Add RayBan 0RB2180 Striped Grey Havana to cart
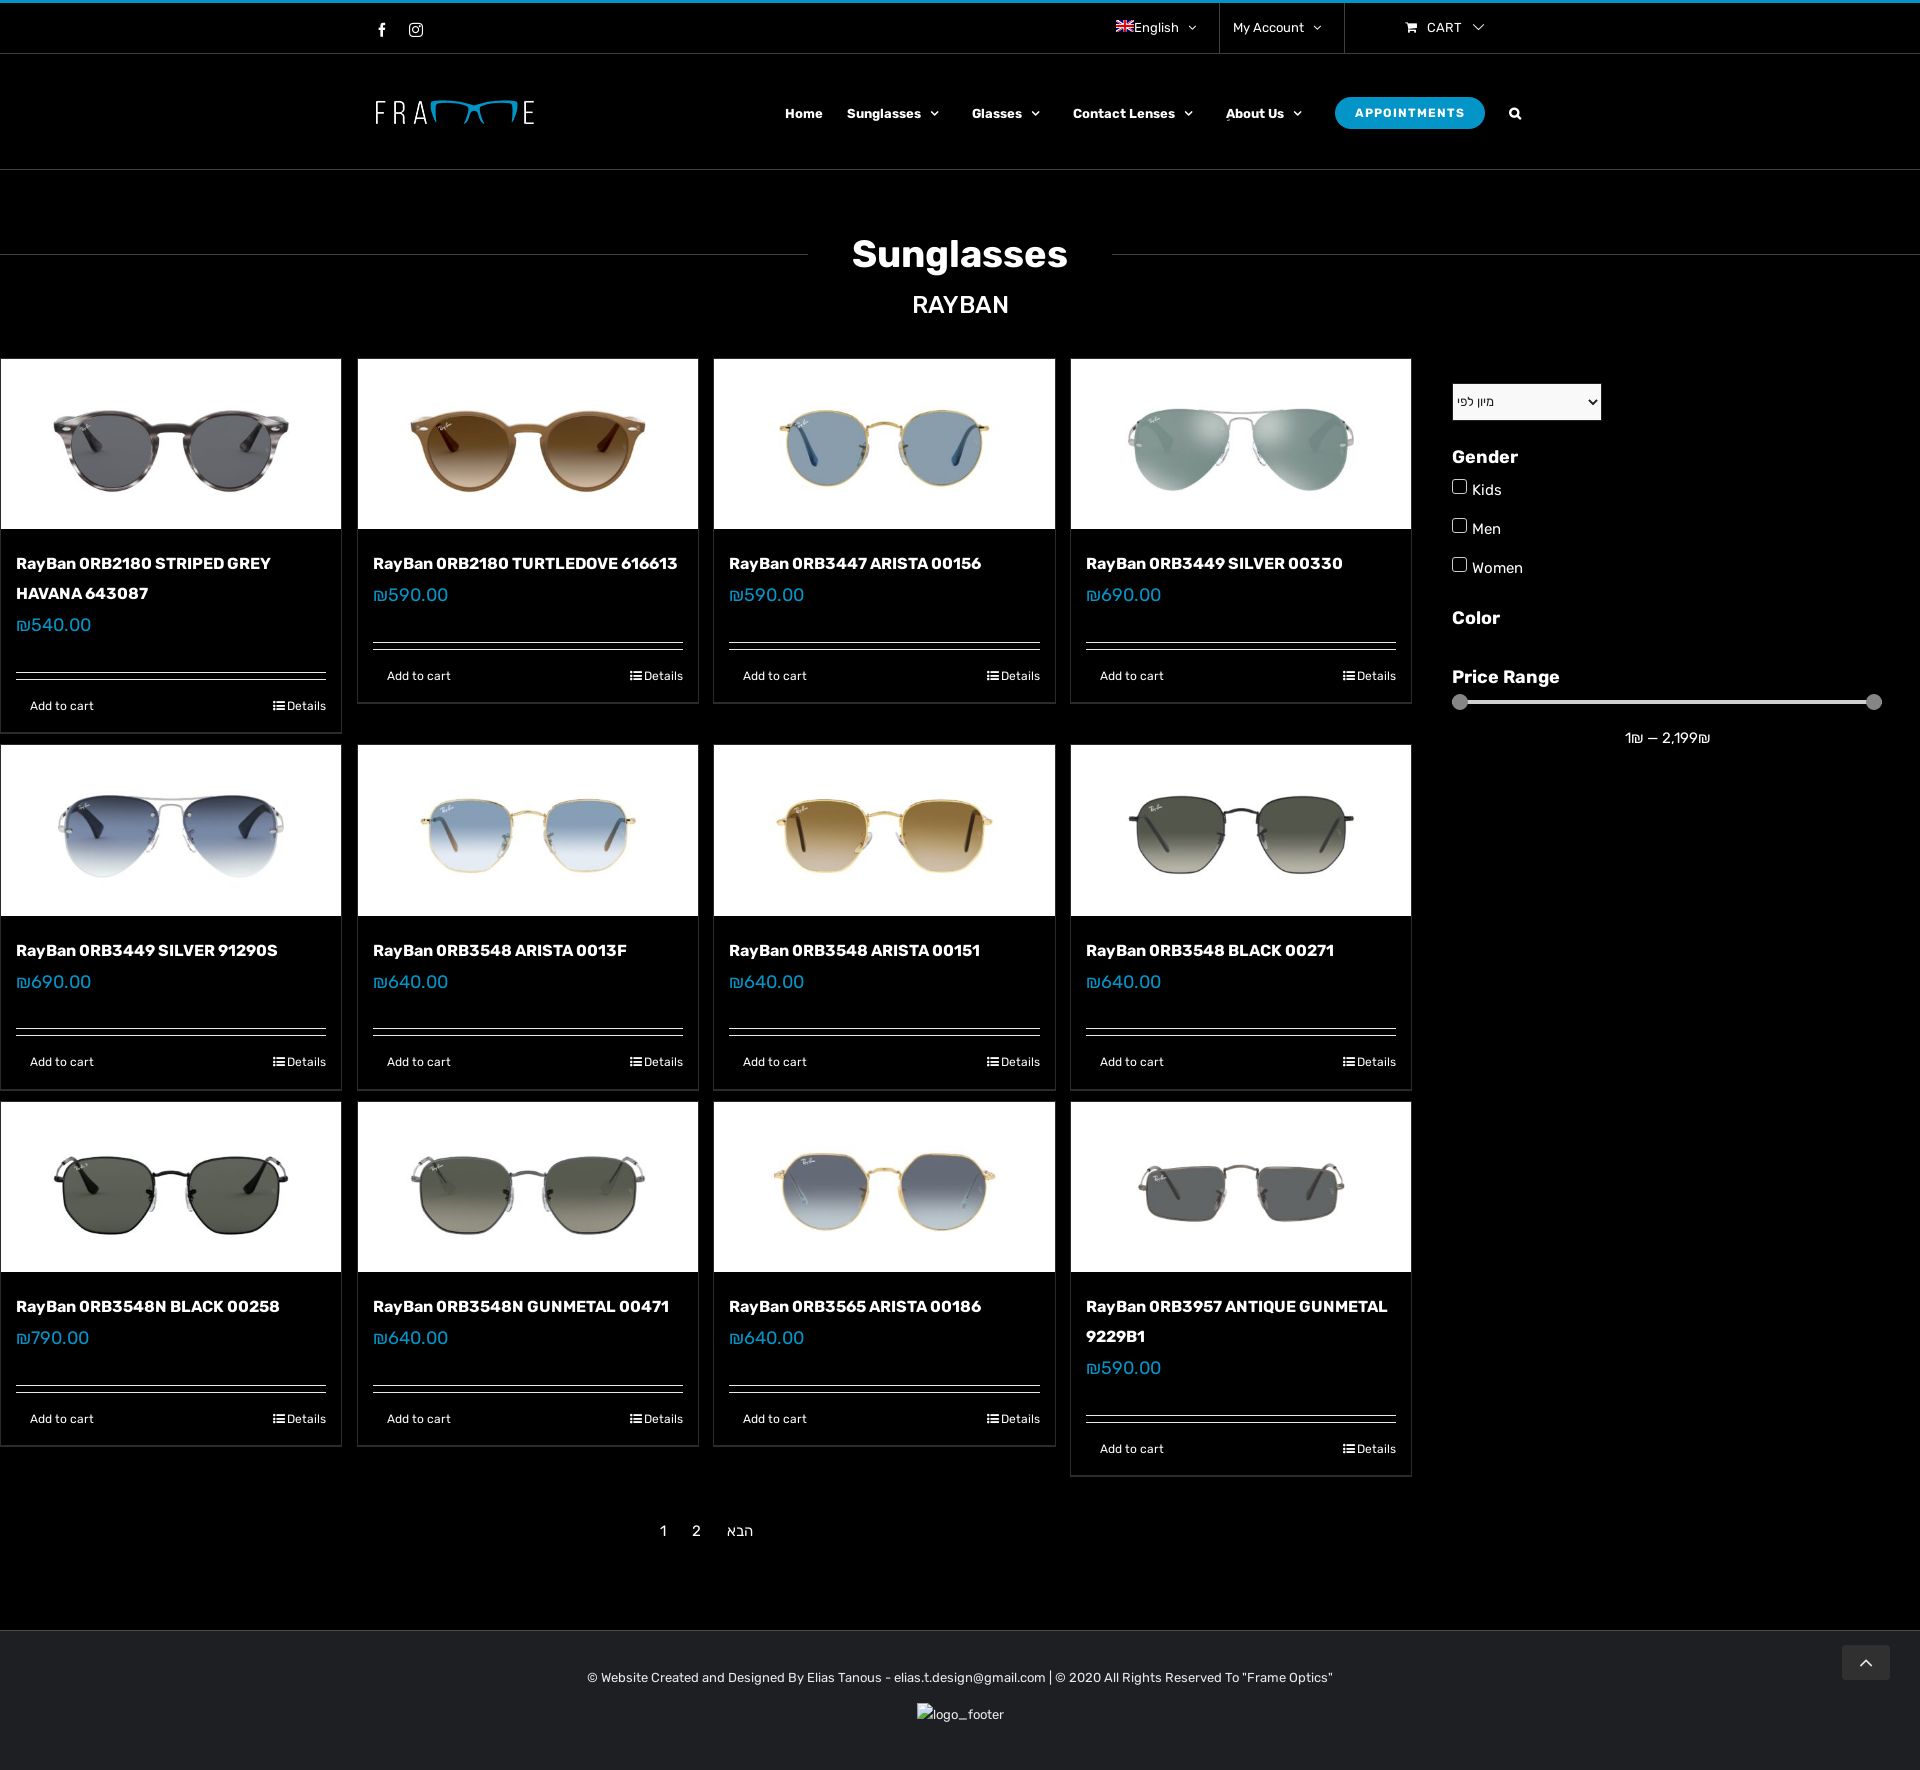The height and width of the screenshot is (1770, 1920). click(62, 706)
